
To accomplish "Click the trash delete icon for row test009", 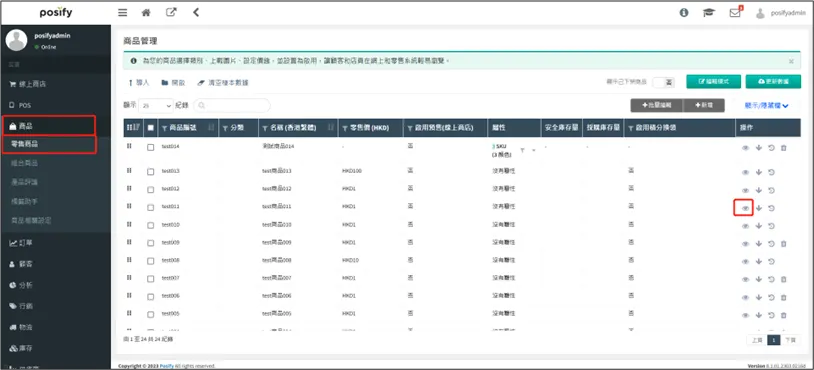I will (784, 244).
